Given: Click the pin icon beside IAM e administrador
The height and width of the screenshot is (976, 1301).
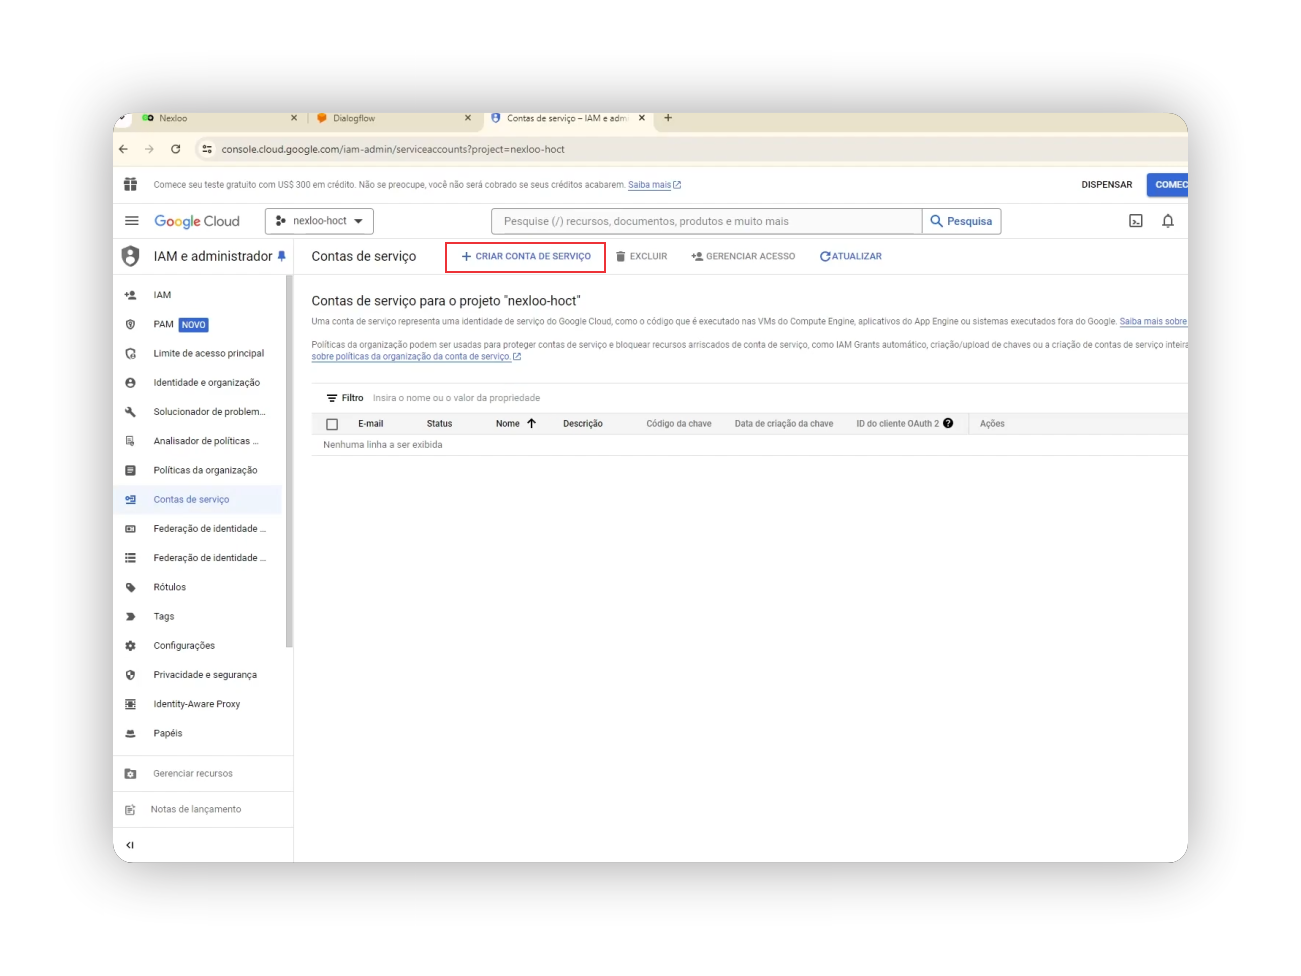Looking at the screenshot, I should coord(282,257).
